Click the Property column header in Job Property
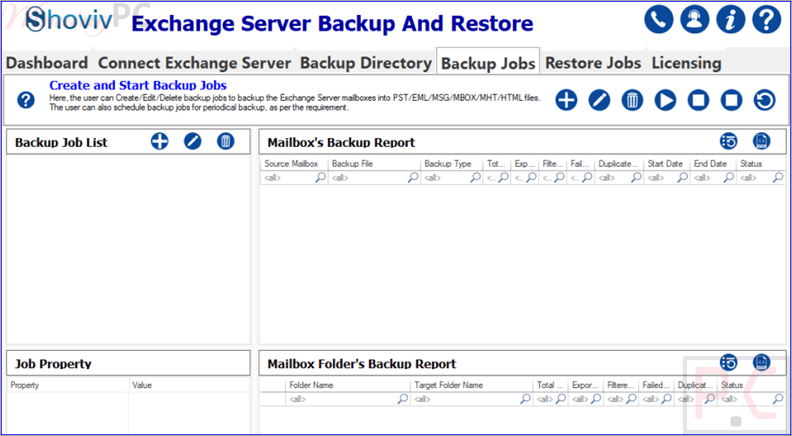The image size is (792, 436). [68, 385]
